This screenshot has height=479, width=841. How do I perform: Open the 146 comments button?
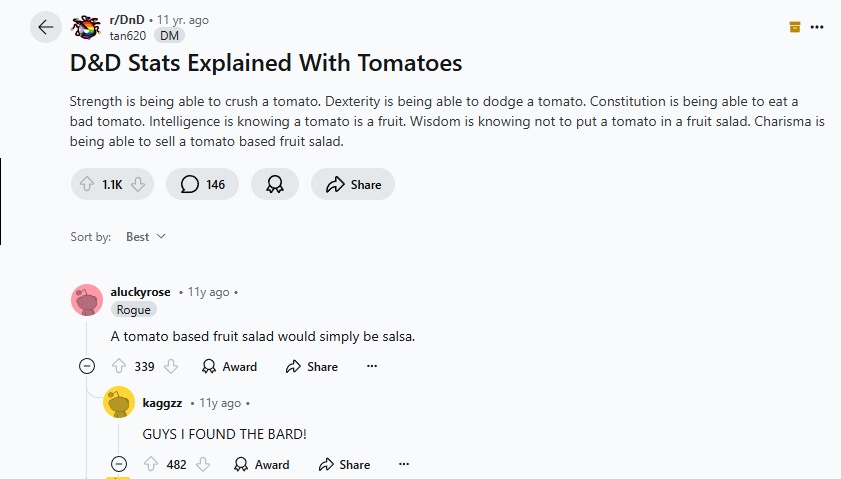[202, 185]
